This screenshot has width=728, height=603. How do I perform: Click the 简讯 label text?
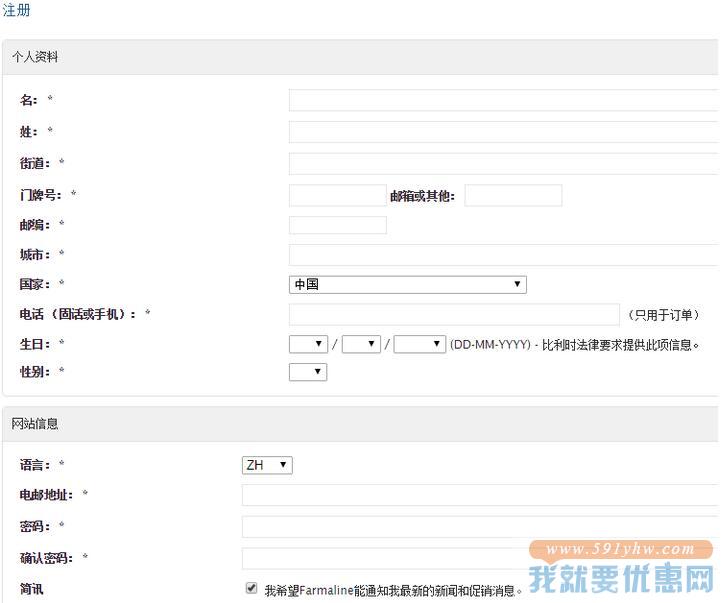click(x=32, y=590)
